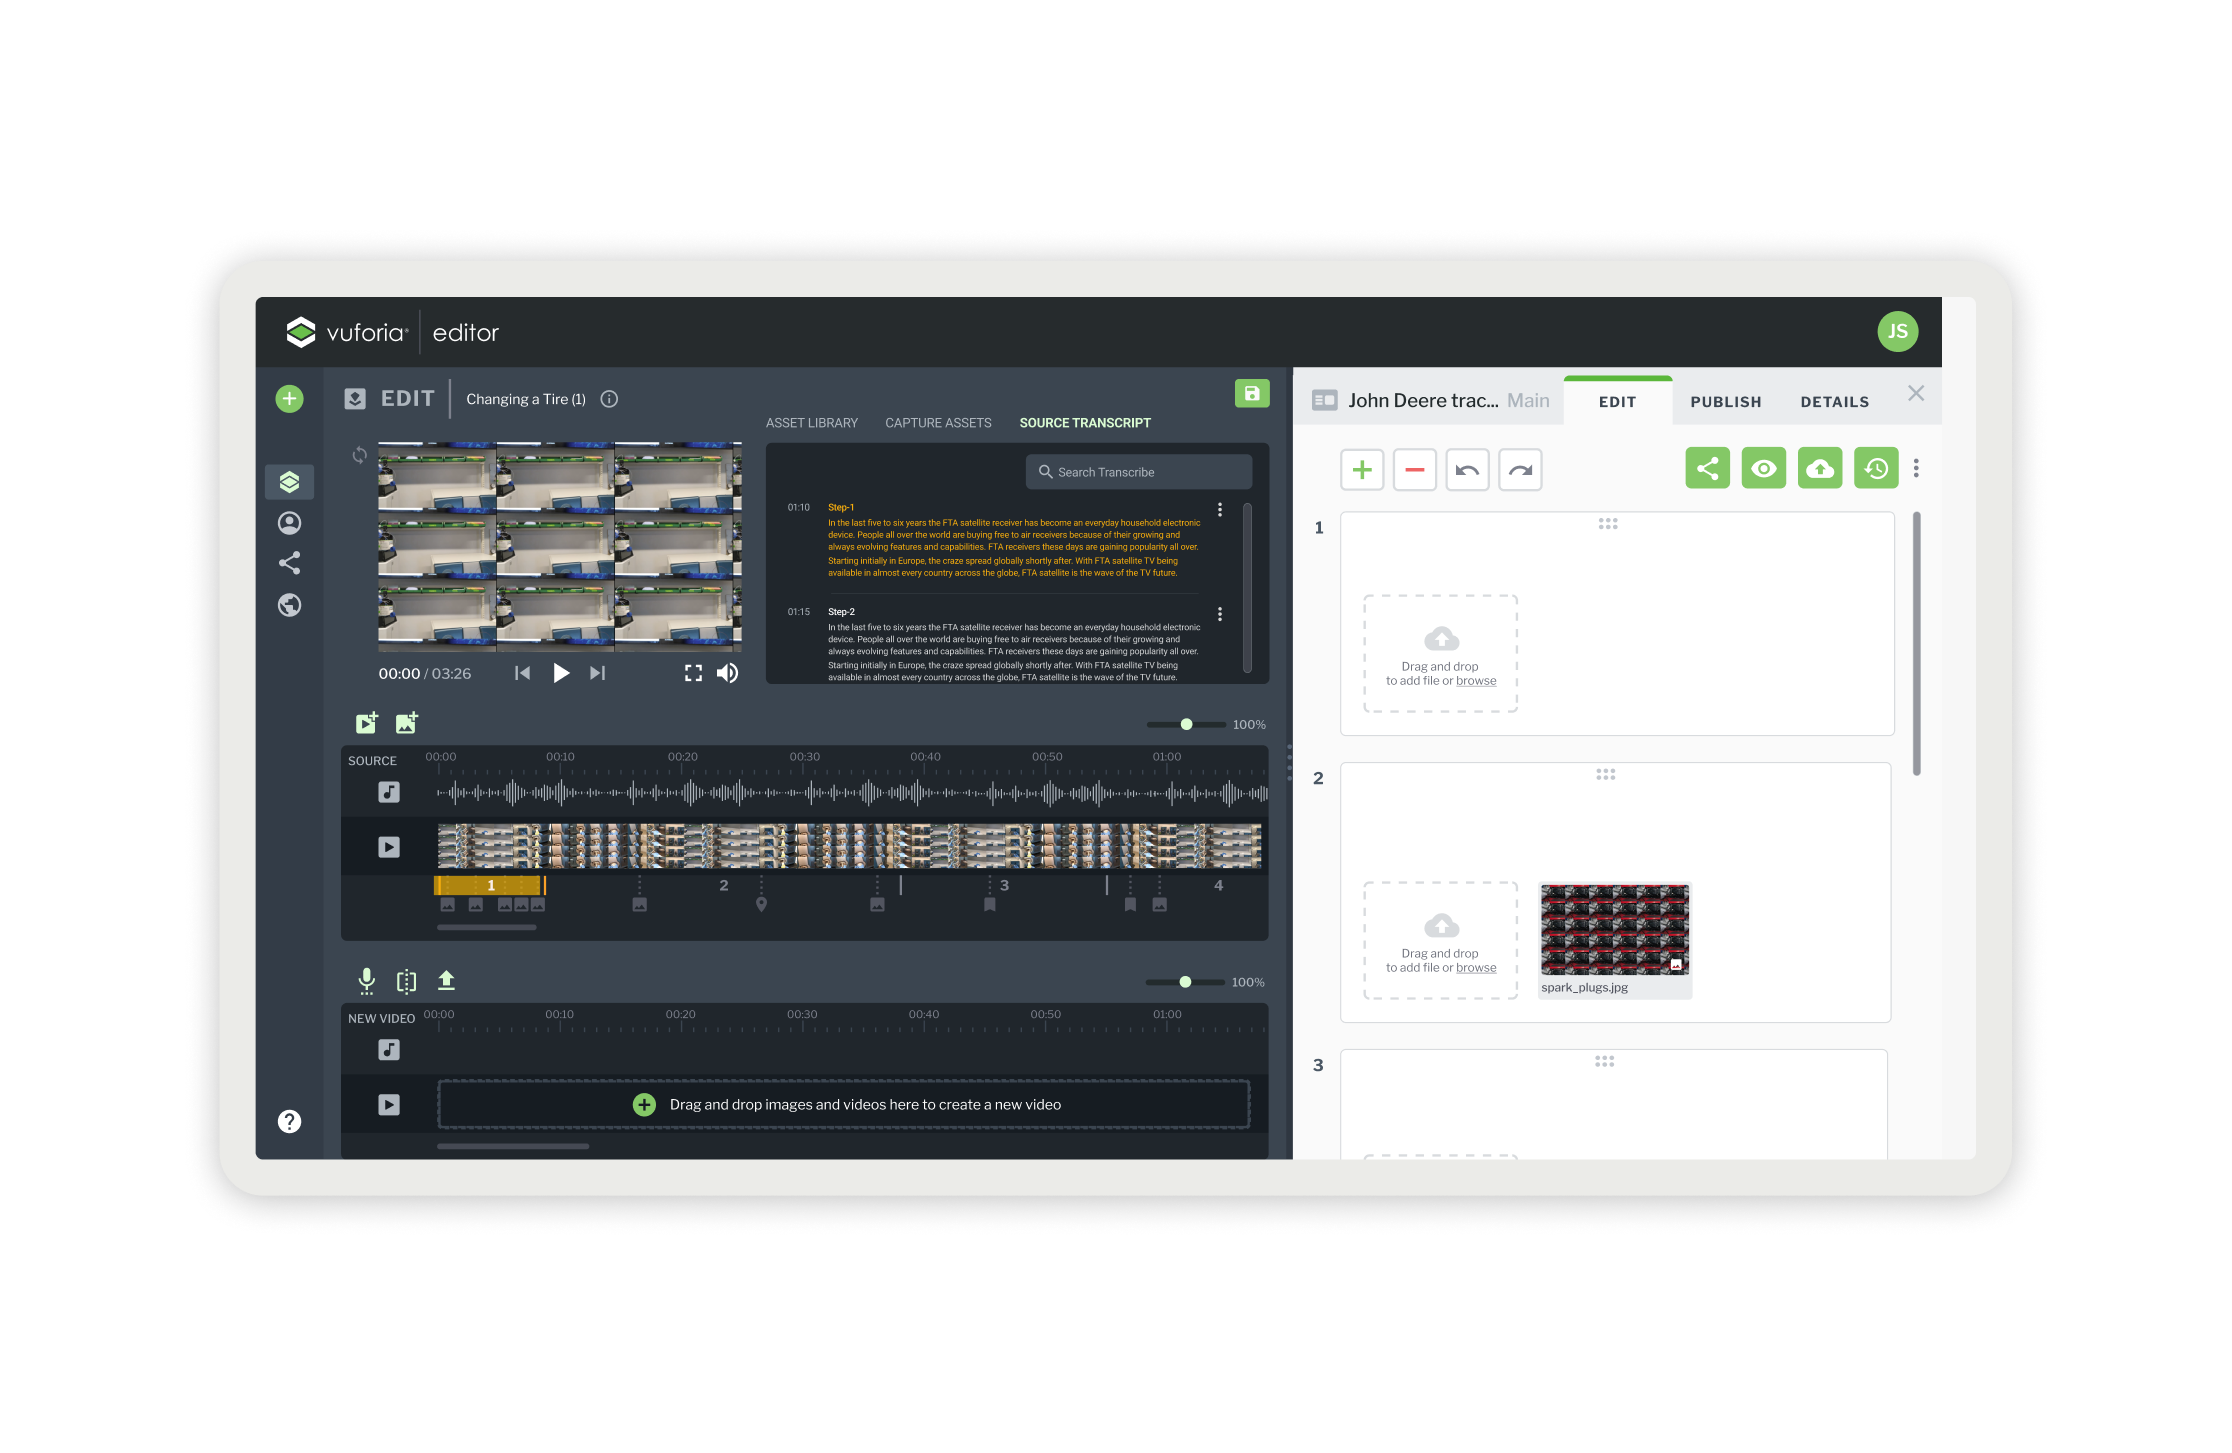Click the share button in right panel

pos(1707,469)
